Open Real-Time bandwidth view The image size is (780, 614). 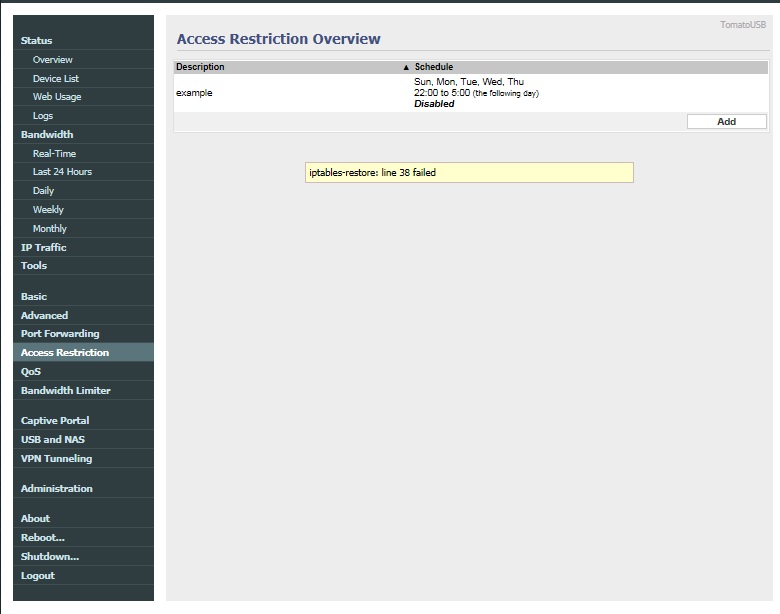(54, 154)
